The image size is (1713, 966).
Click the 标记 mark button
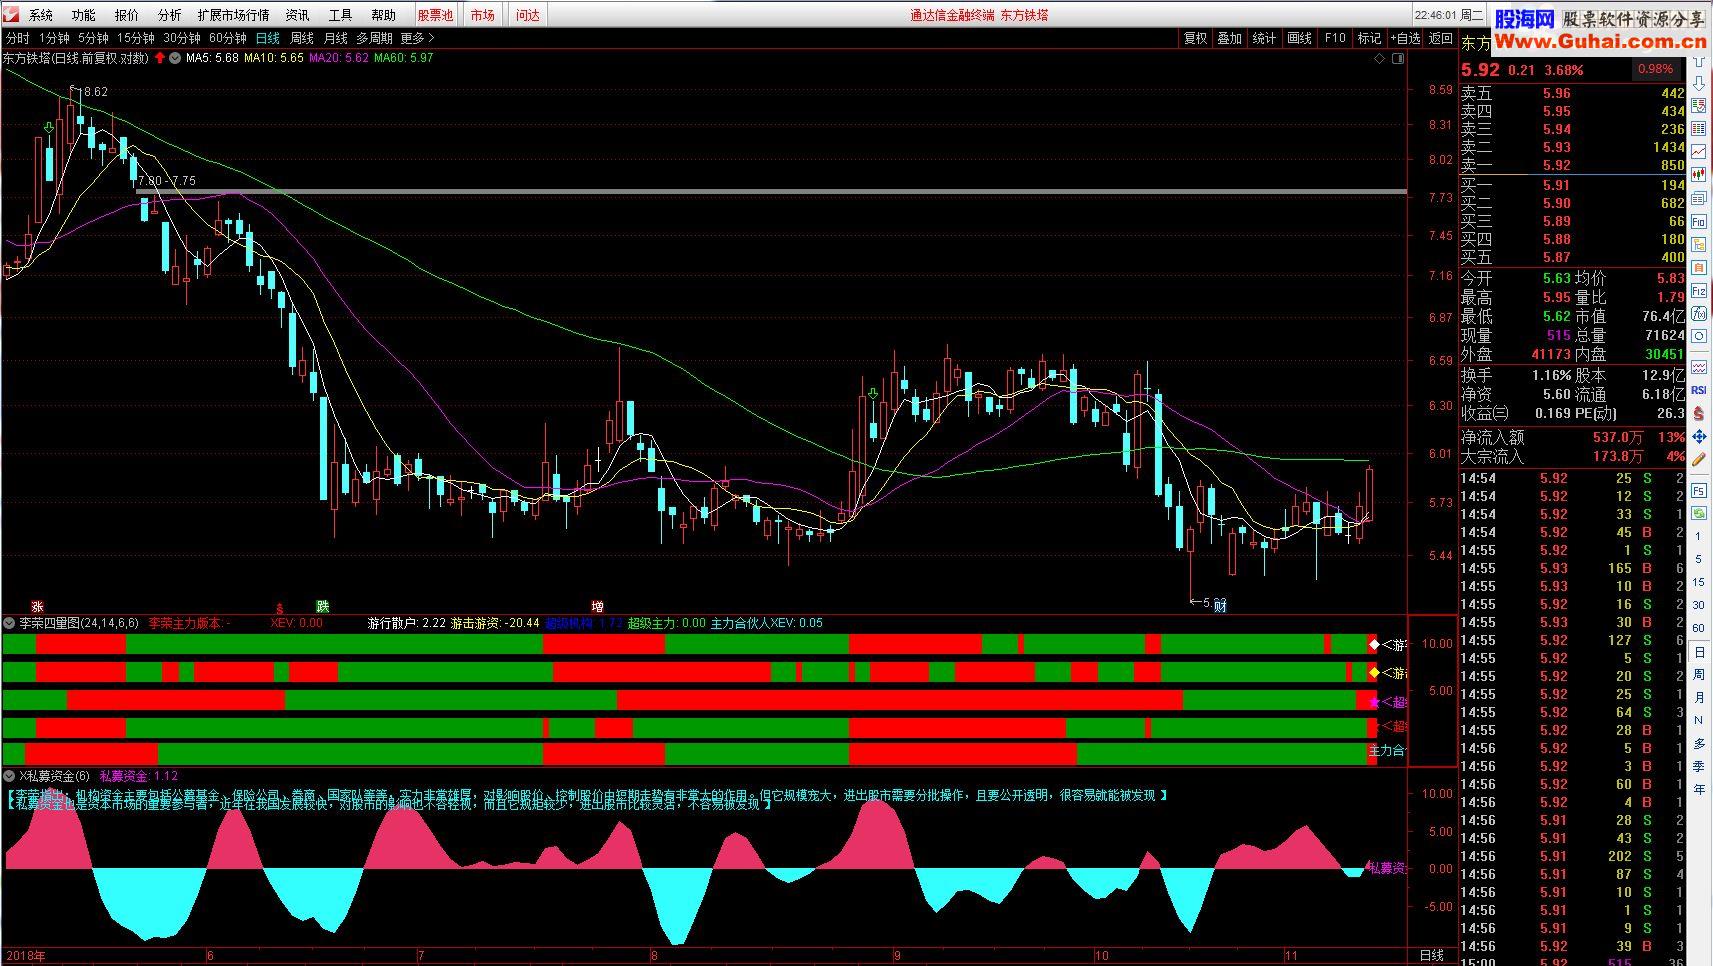[1369, 38]
